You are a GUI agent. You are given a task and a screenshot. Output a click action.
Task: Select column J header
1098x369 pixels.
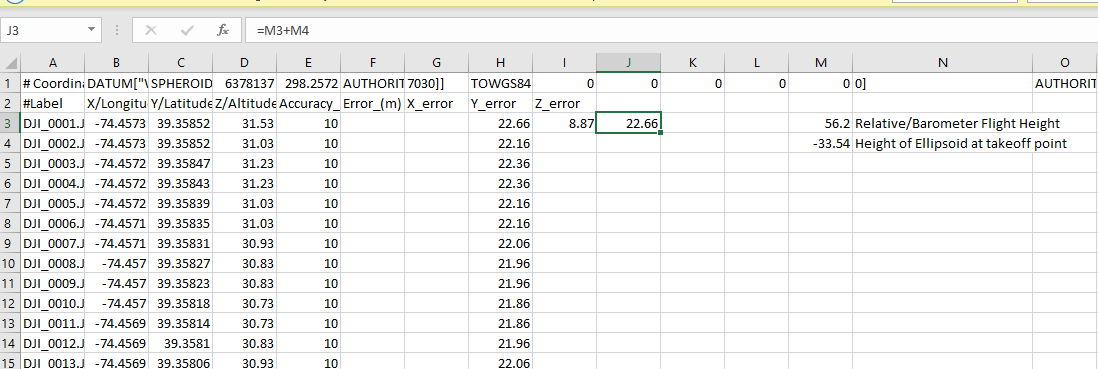pos(628,63)
